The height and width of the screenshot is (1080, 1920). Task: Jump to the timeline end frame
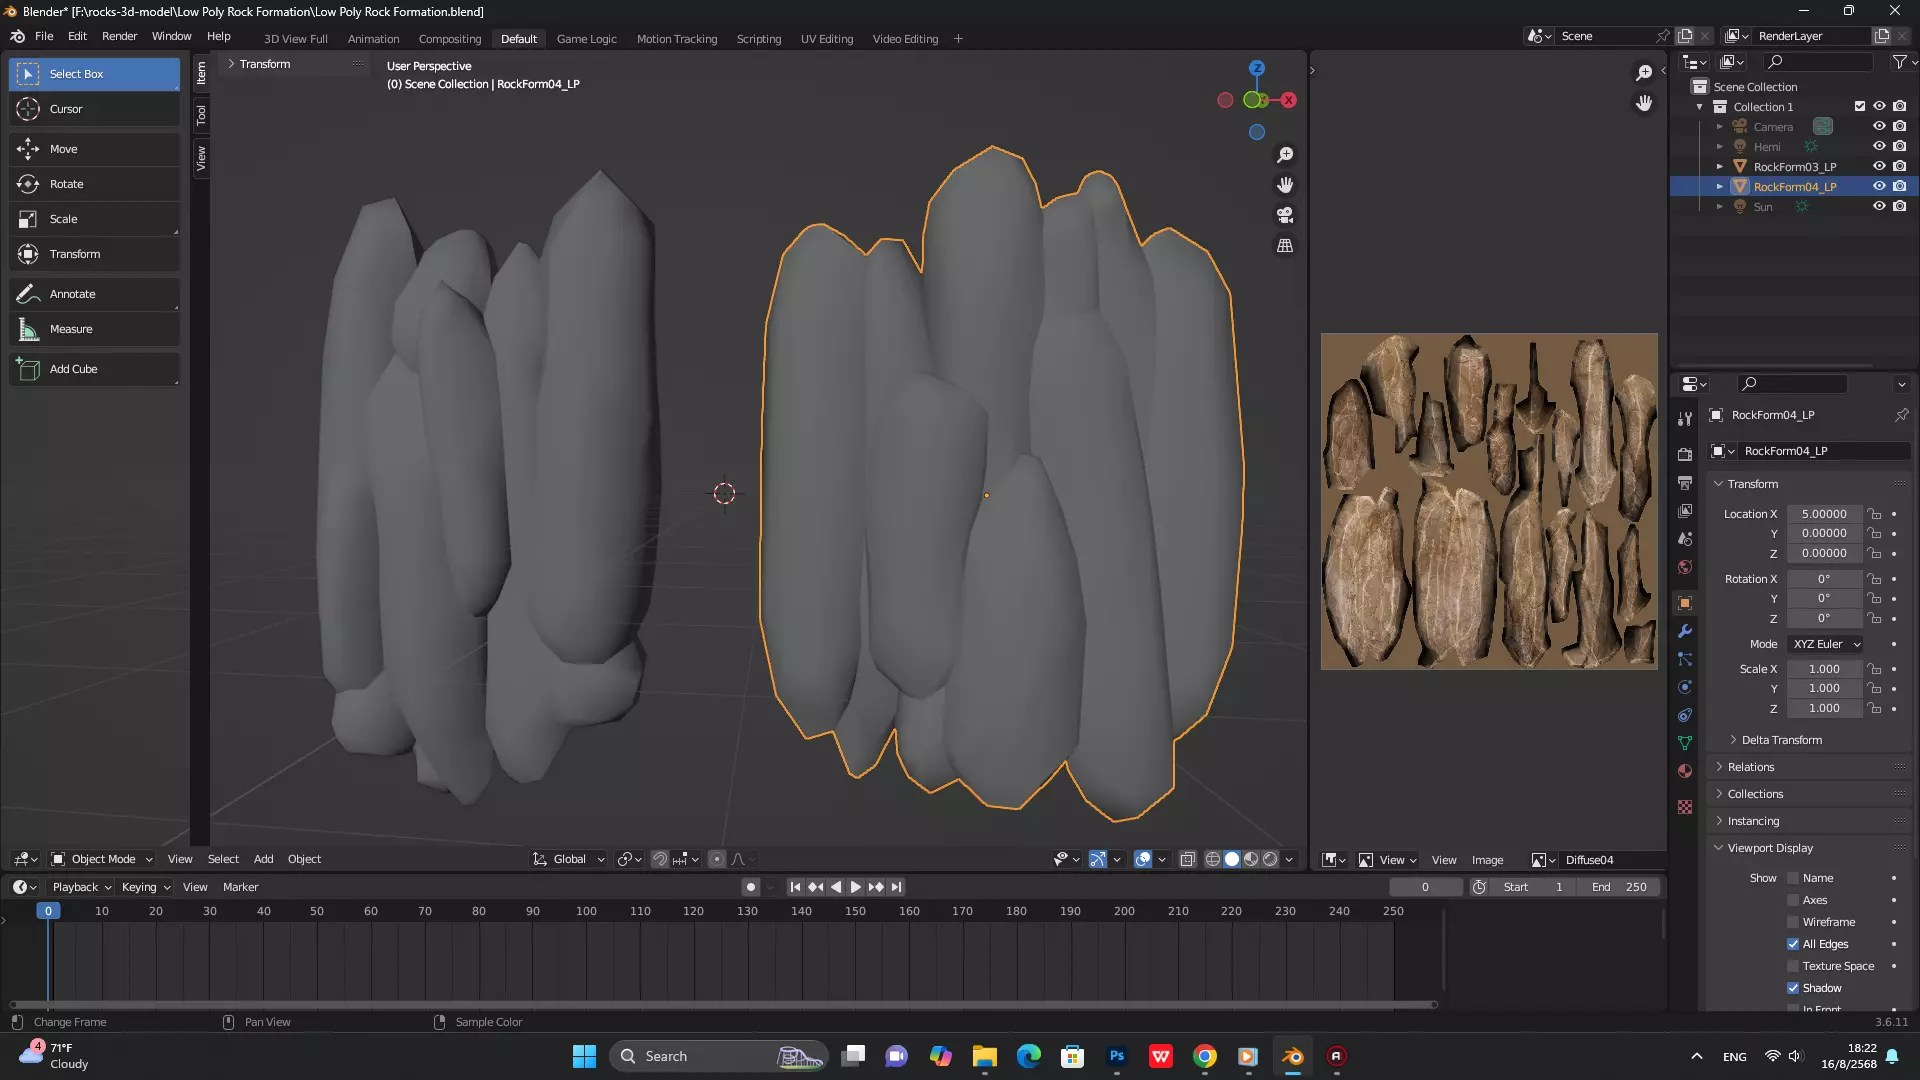tap(896, 887)
